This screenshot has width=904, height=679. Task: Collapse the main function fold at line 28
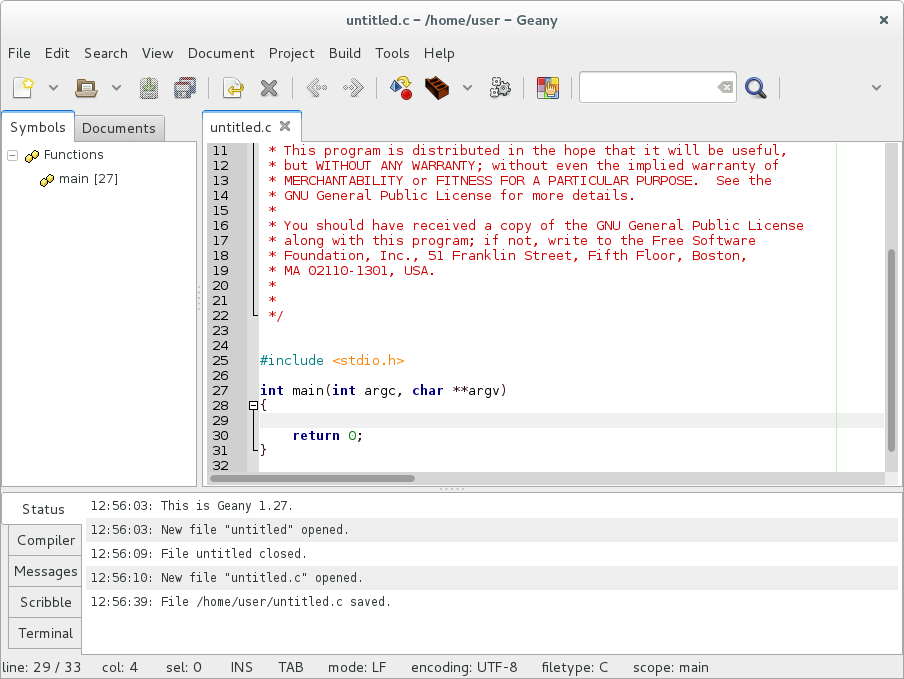click(253, 406)
